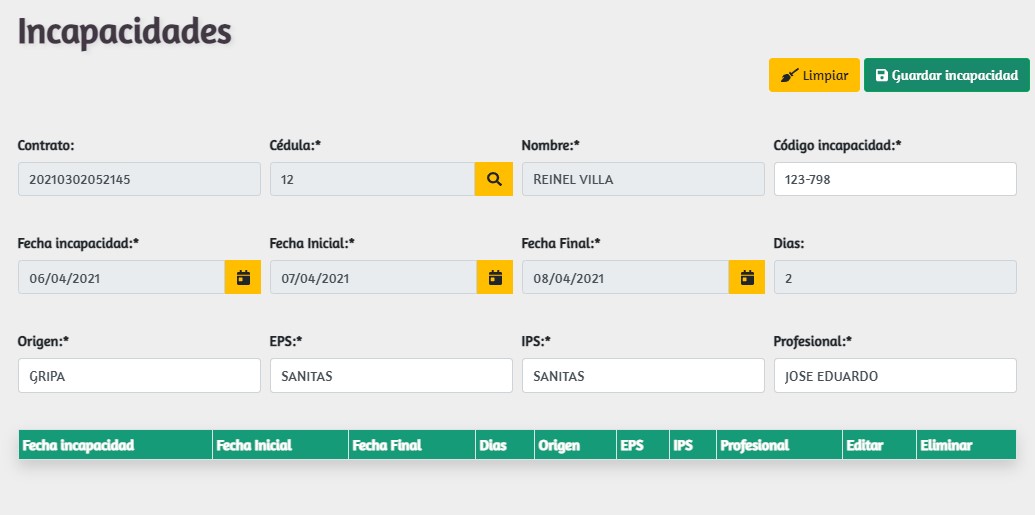
Task: Open the Fecha Inicial calendar icon
Action: tap(494, 277)
